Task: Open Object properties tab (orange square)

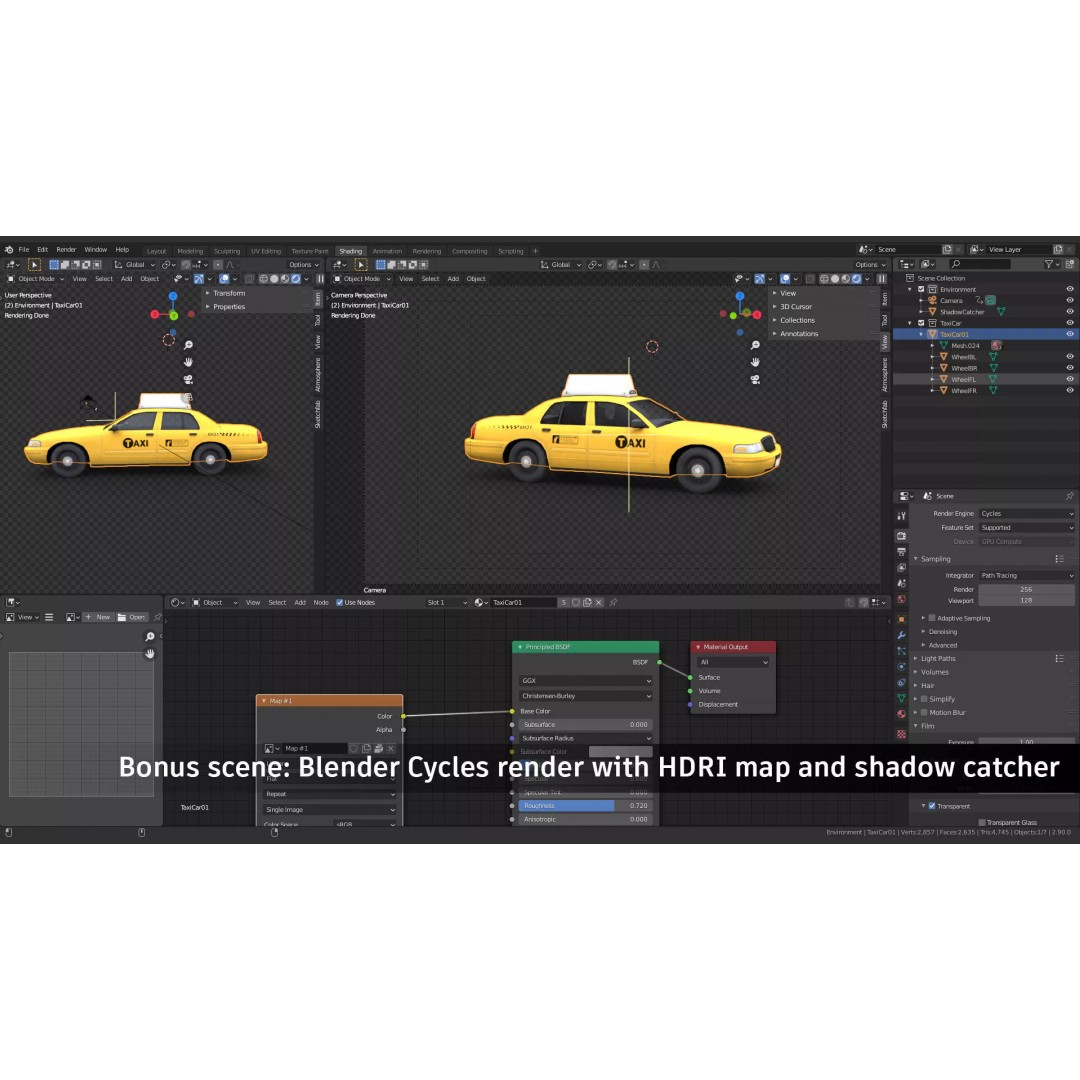Action: click(x=902, y=619)
